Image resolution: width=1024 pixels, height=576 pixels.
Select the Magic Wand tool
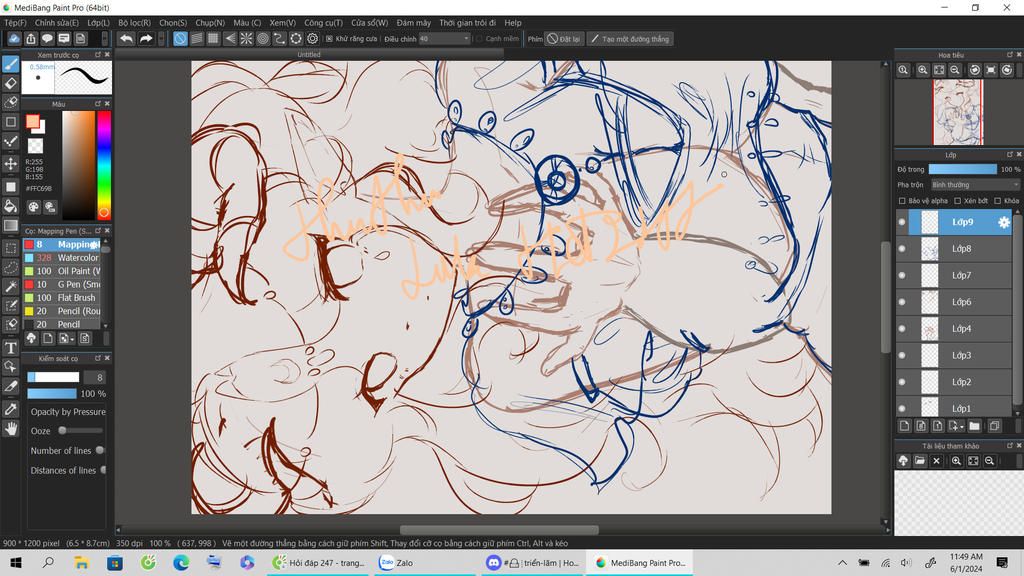(x=10, y=287)
